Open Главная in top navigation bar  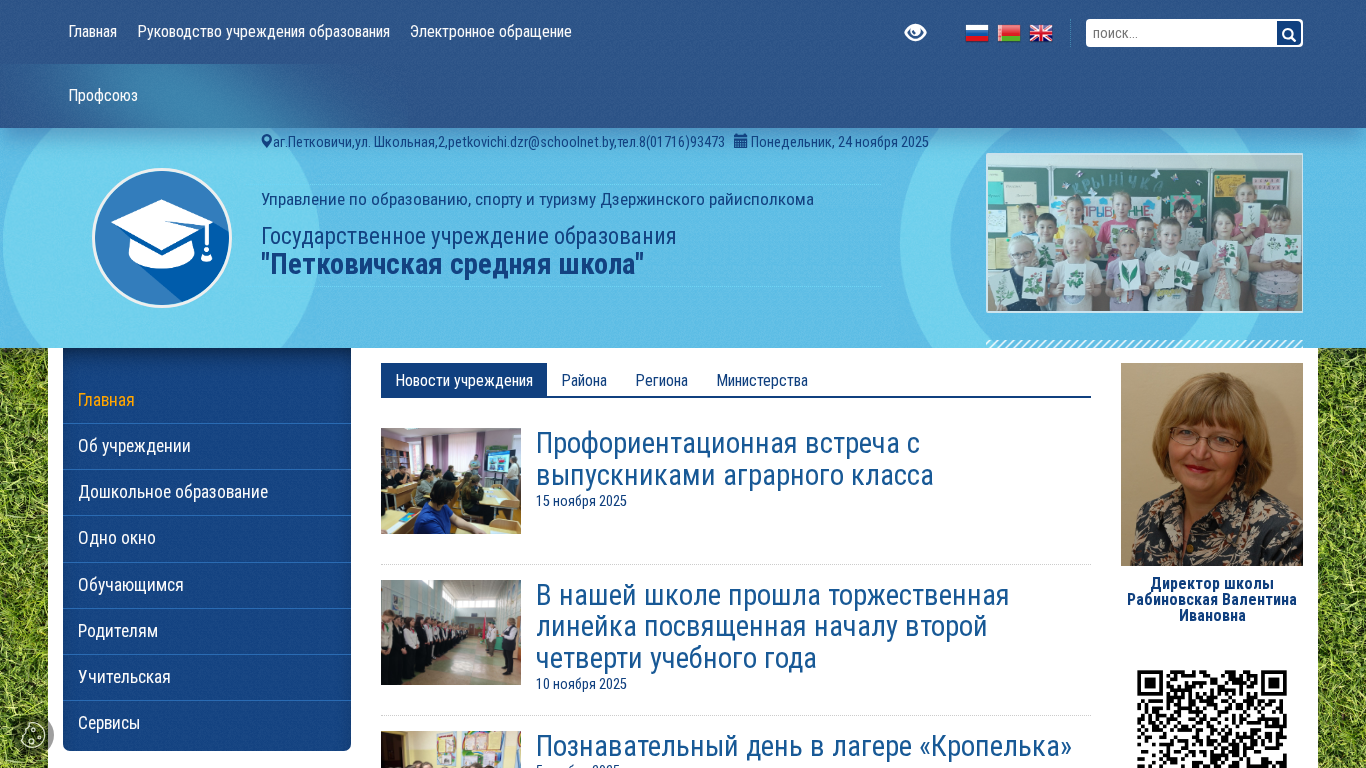93,32
